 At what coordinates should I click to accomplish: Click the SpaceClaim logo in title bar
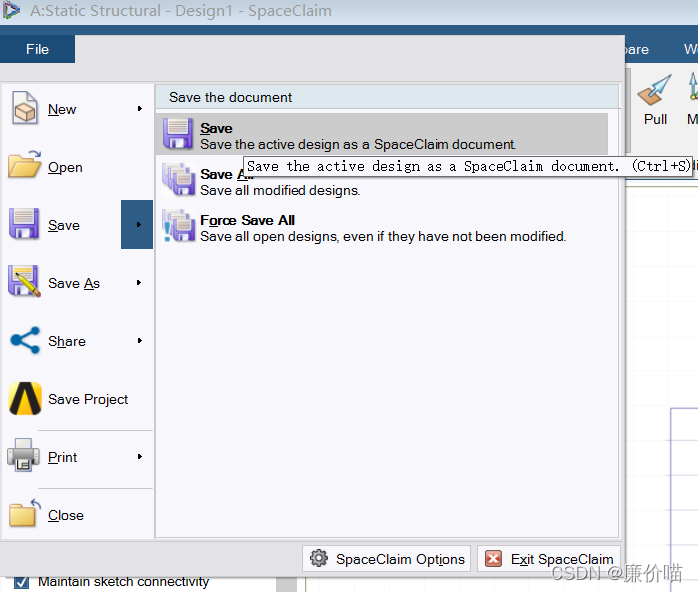coord(11,10)
